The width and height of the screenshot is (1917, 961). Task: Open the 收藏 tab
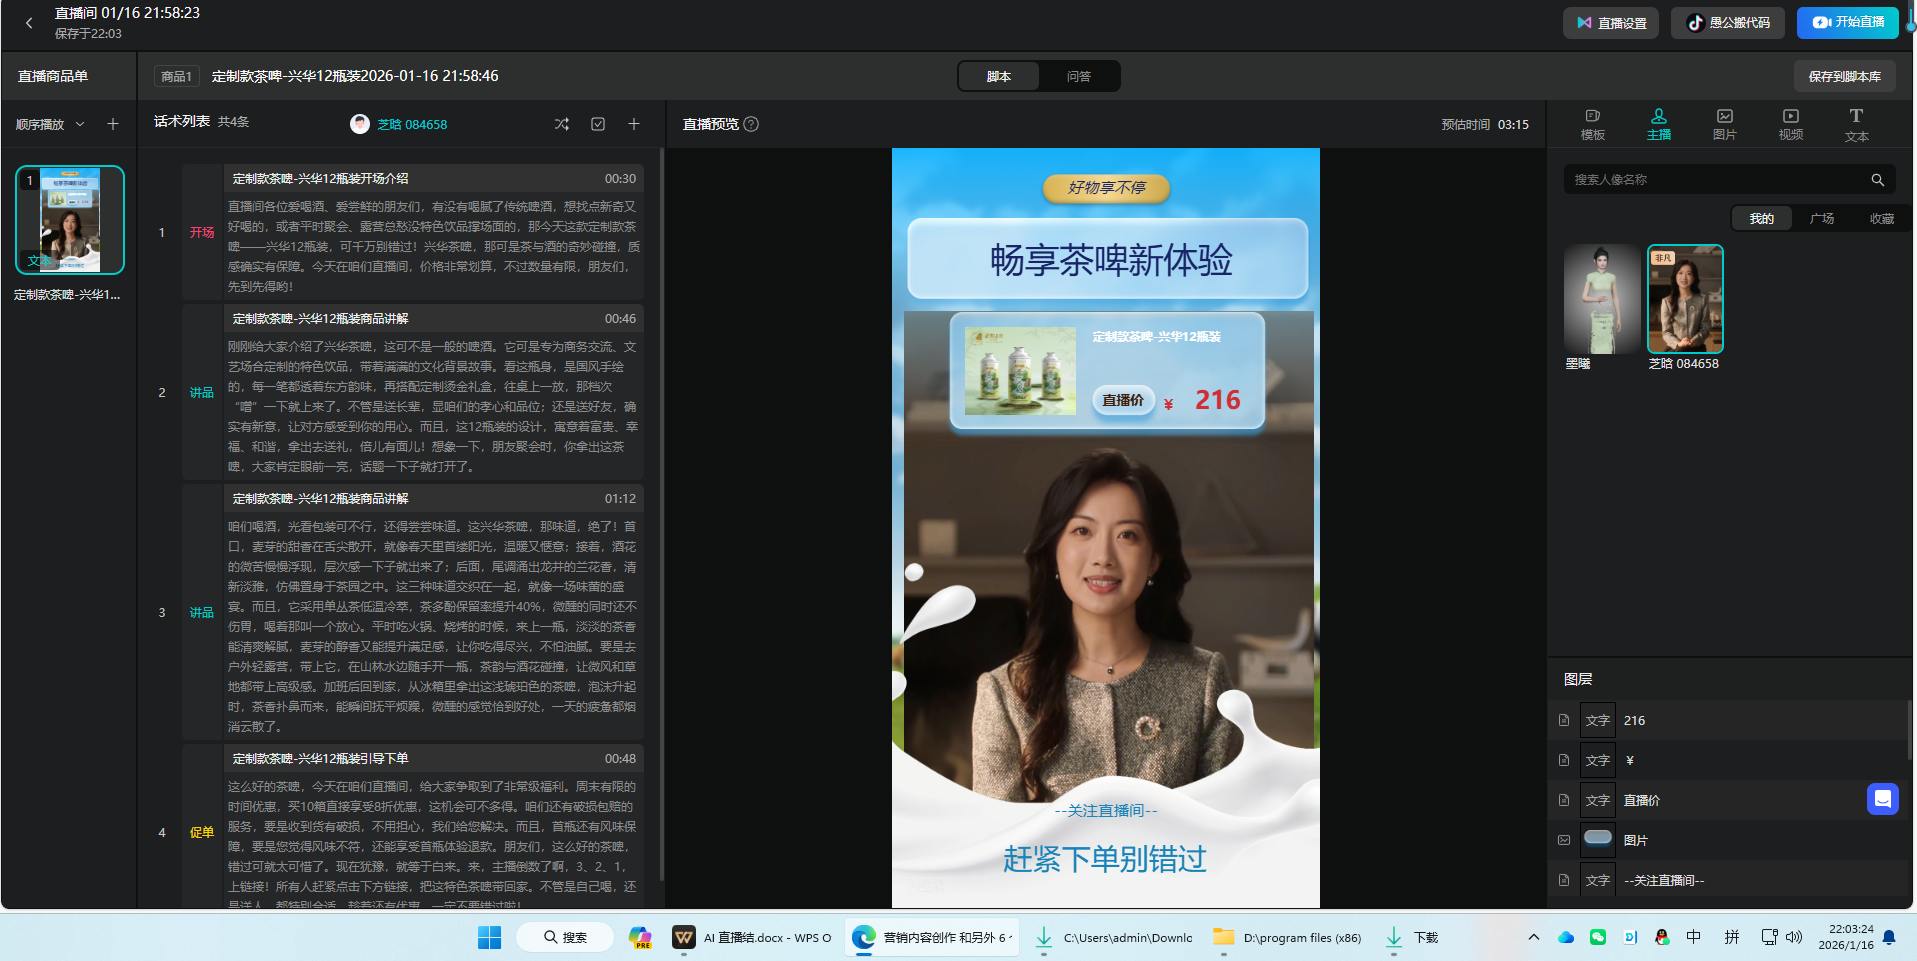(x=1881, y=218)
